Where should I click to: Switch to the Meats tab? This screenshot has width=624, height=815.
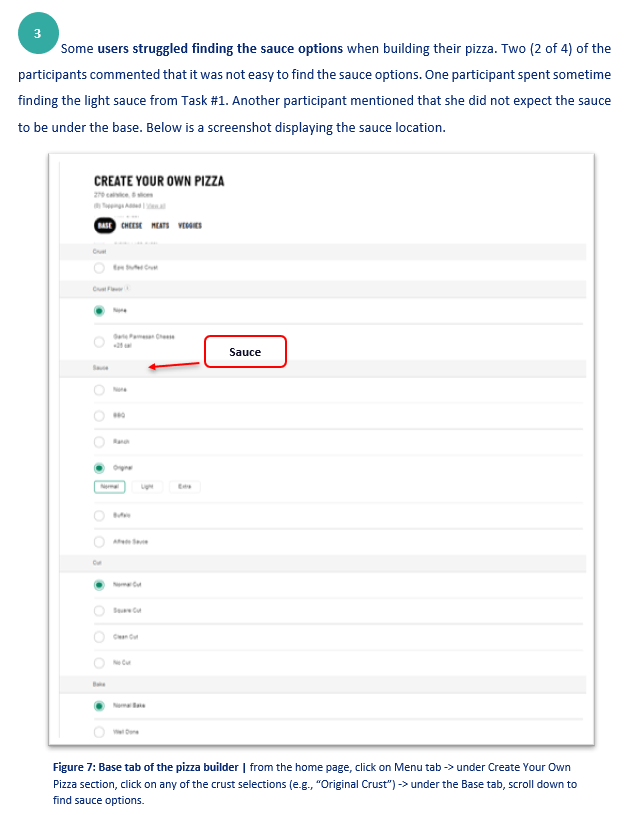(x=160, y=226)
